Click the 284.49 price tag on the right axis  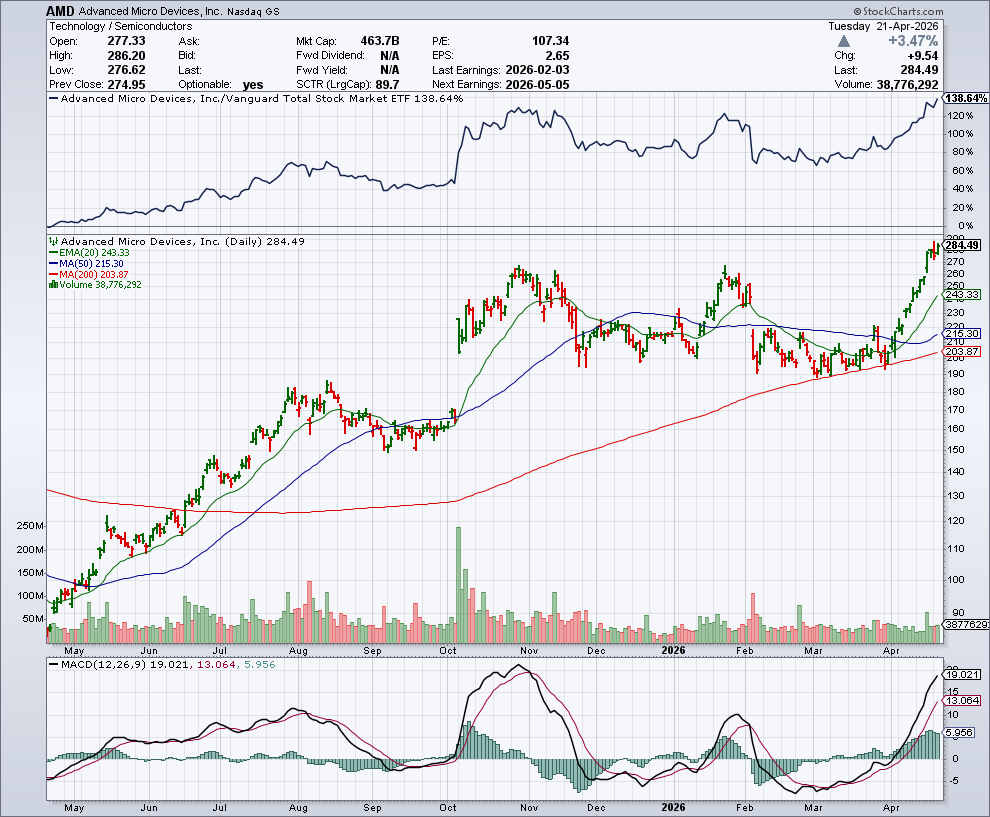pyautogui.click(x=962, y=245)
